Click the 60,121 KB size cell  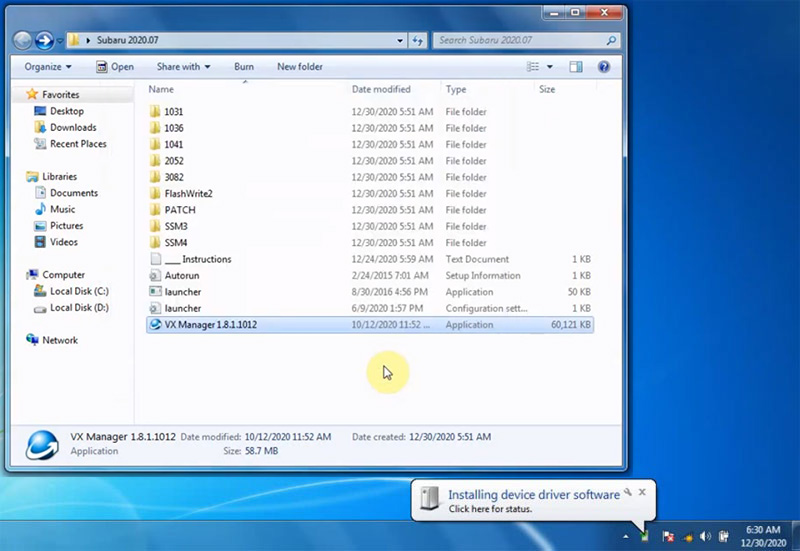click(x=570, y=324)
